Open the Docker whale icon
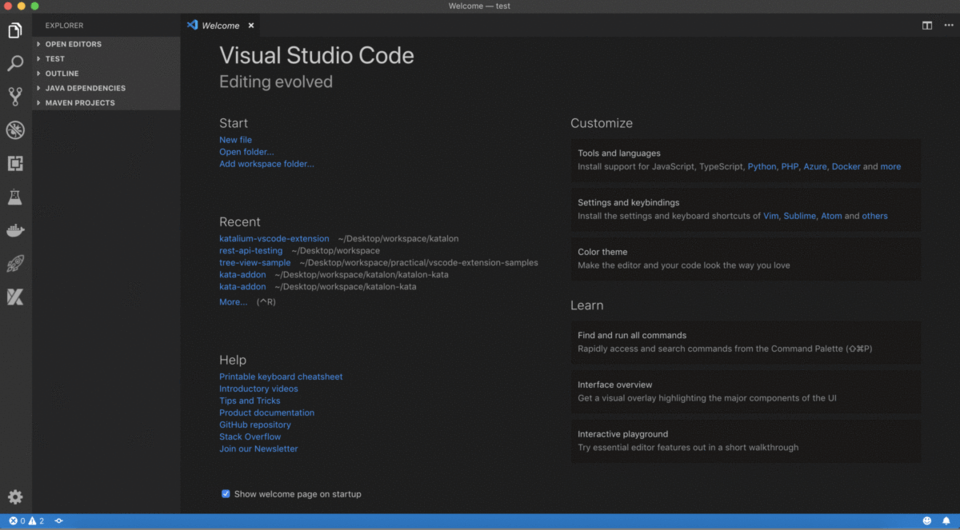This screenshot has height=530, width=960. click(15, 230)
